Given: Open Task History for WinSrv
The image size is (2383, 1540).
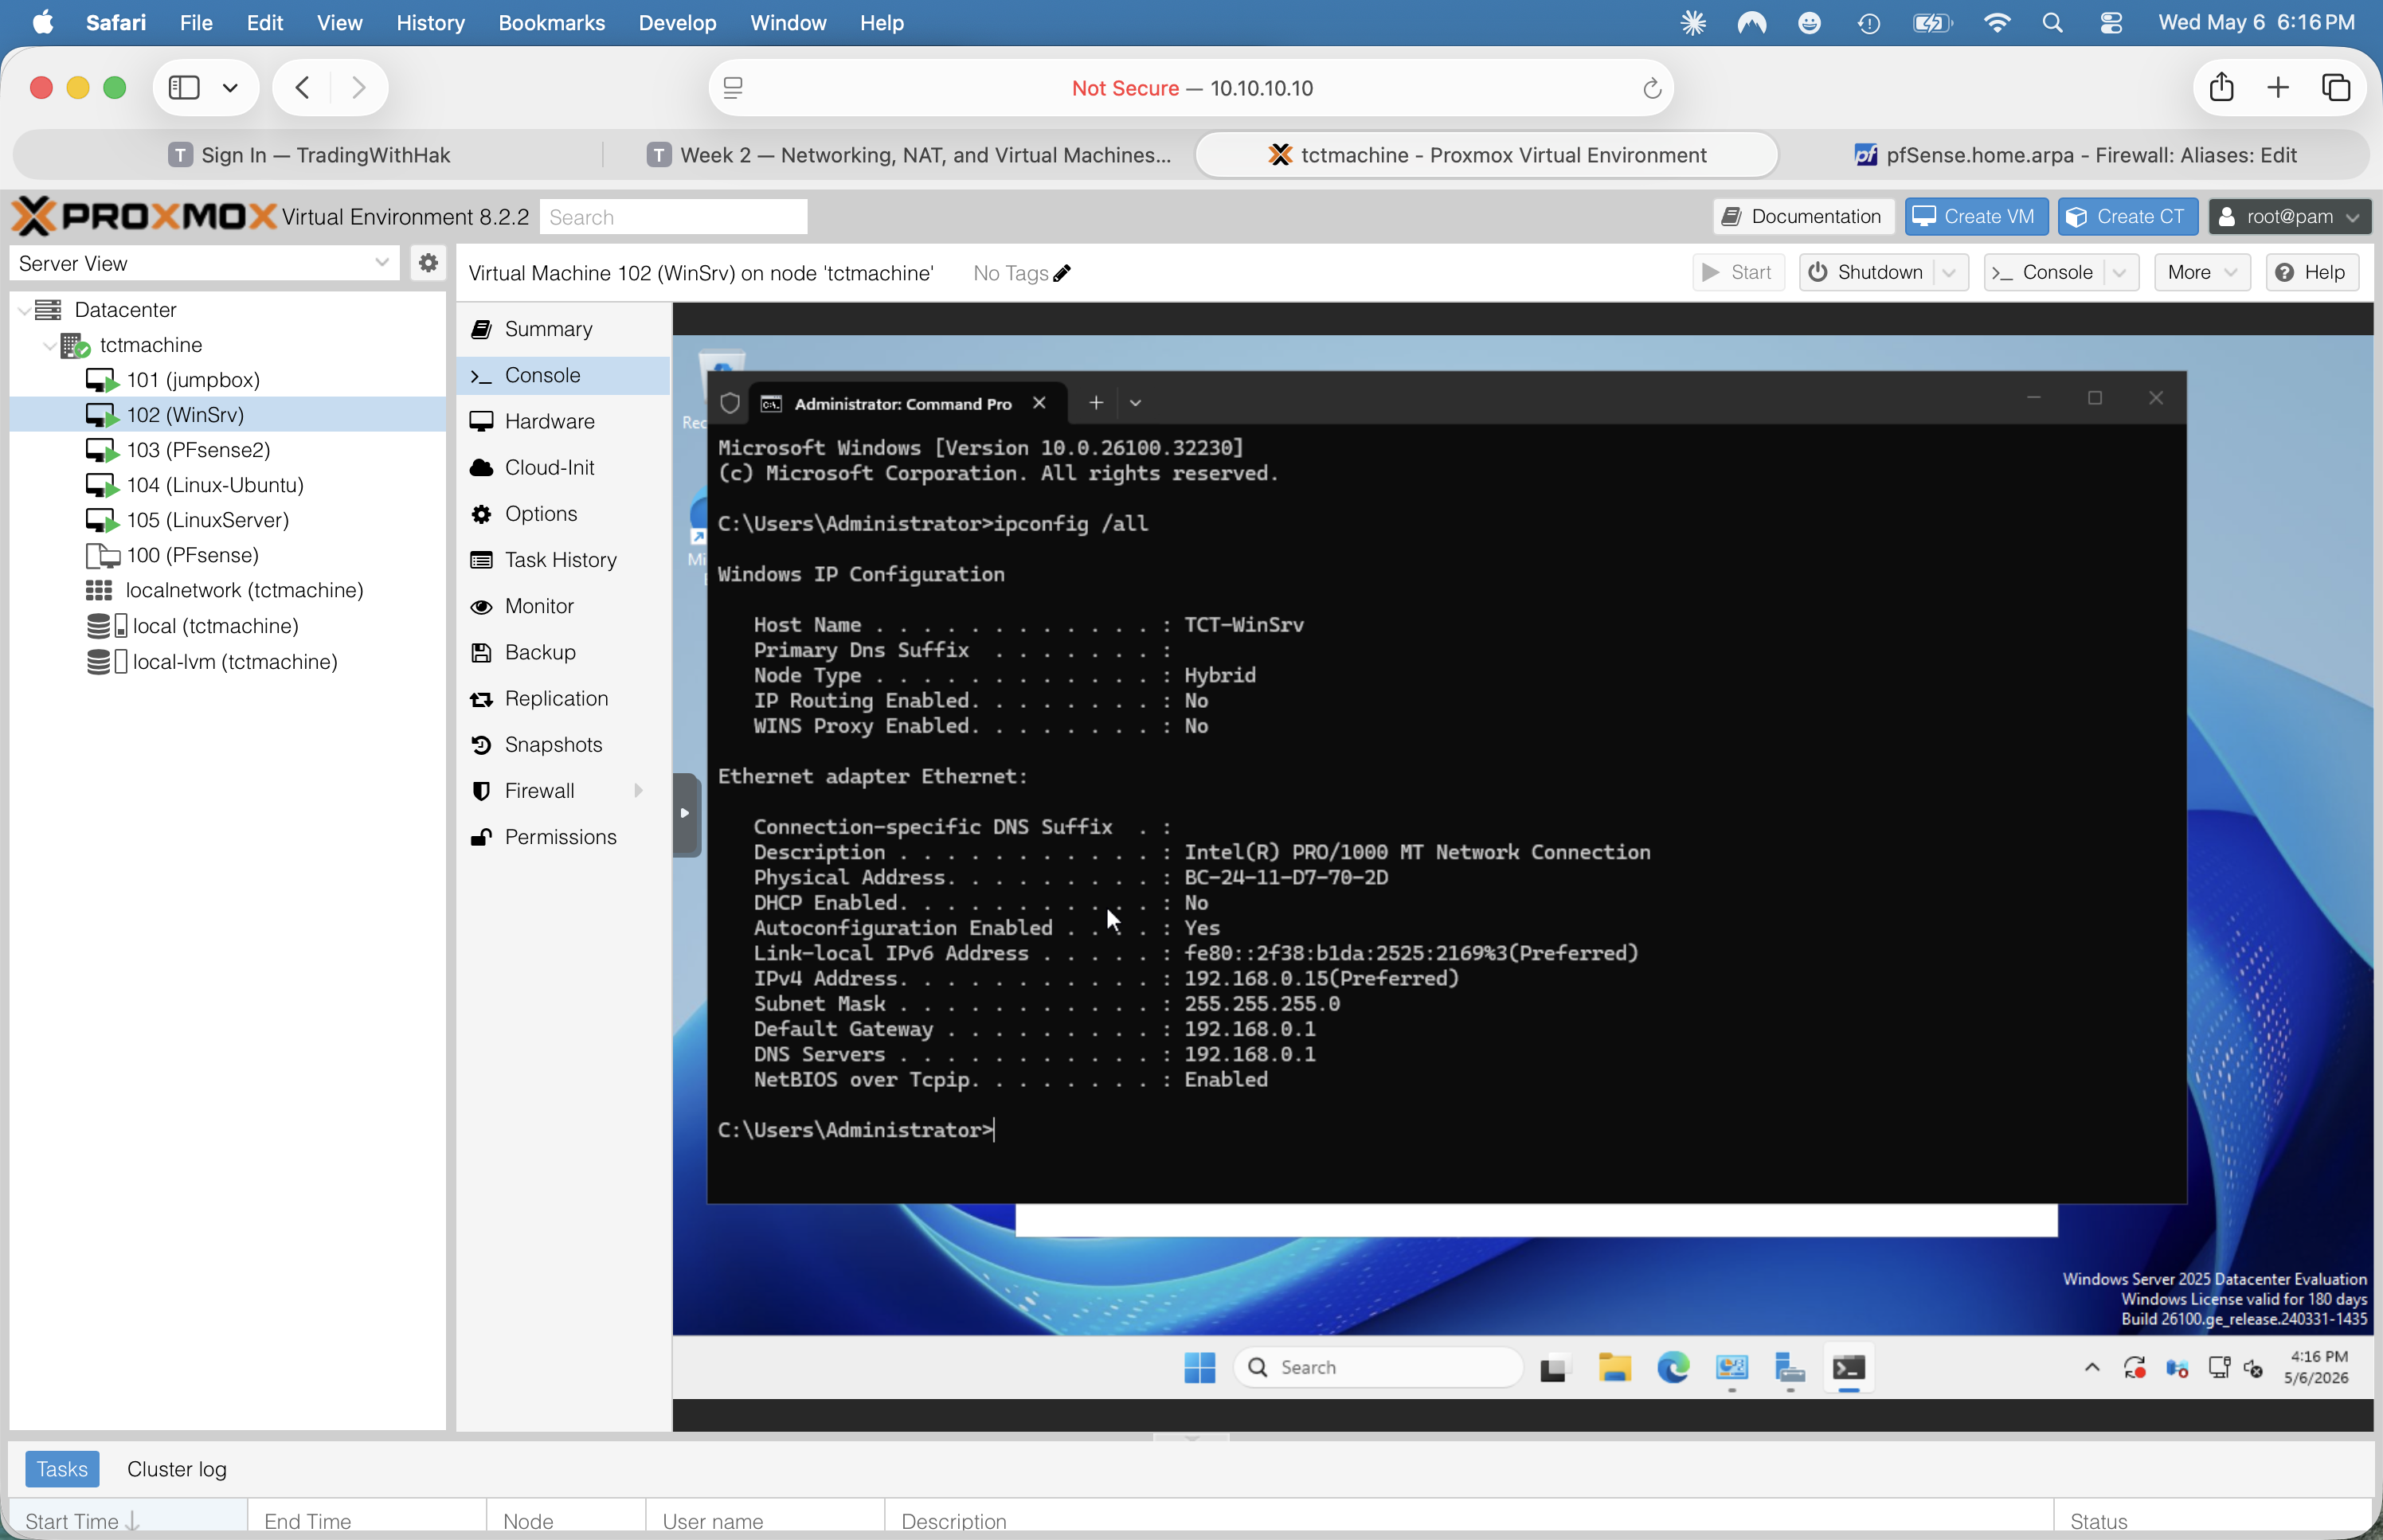Looking at the screenshot, I should [x=563, y=560].
